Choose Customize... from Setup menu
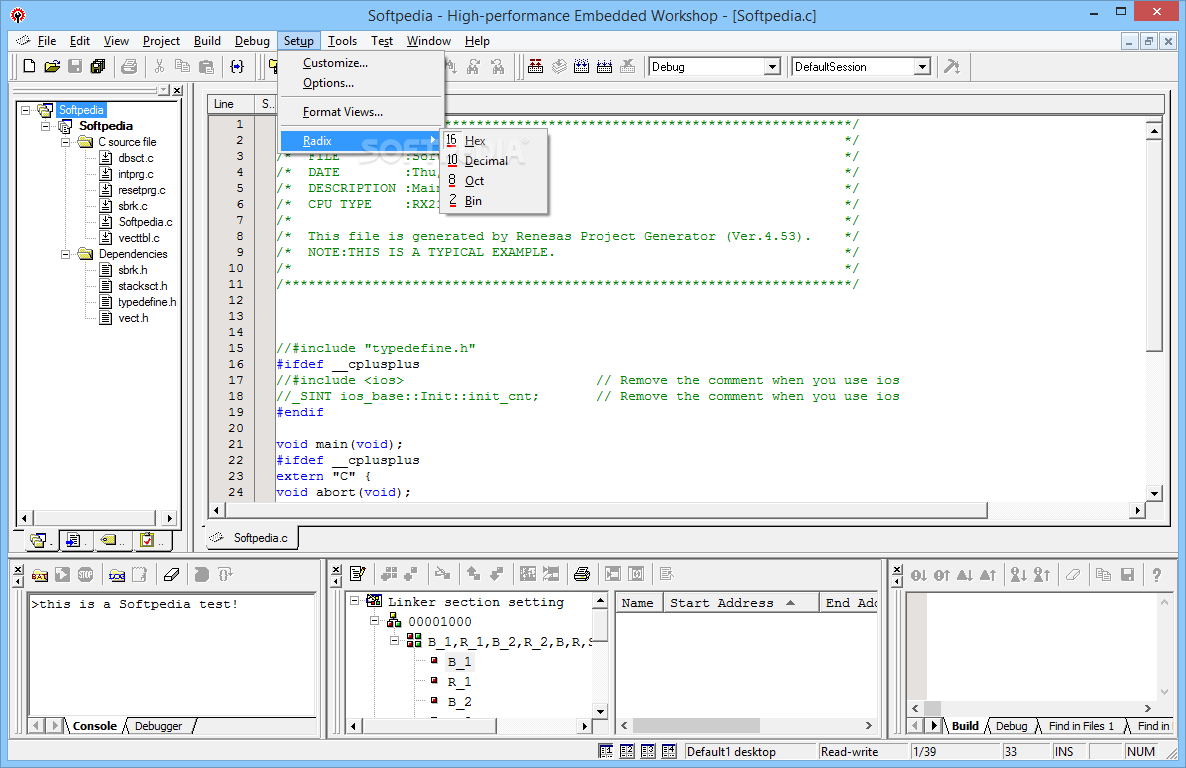The image size is (1186, 768). pos(361,63)
